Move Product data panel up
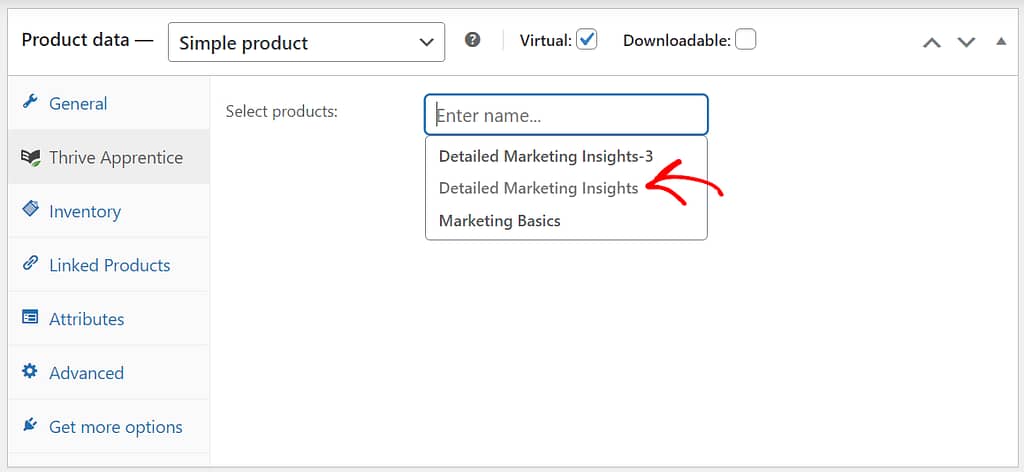1024x472 pixels. point(931,42)
